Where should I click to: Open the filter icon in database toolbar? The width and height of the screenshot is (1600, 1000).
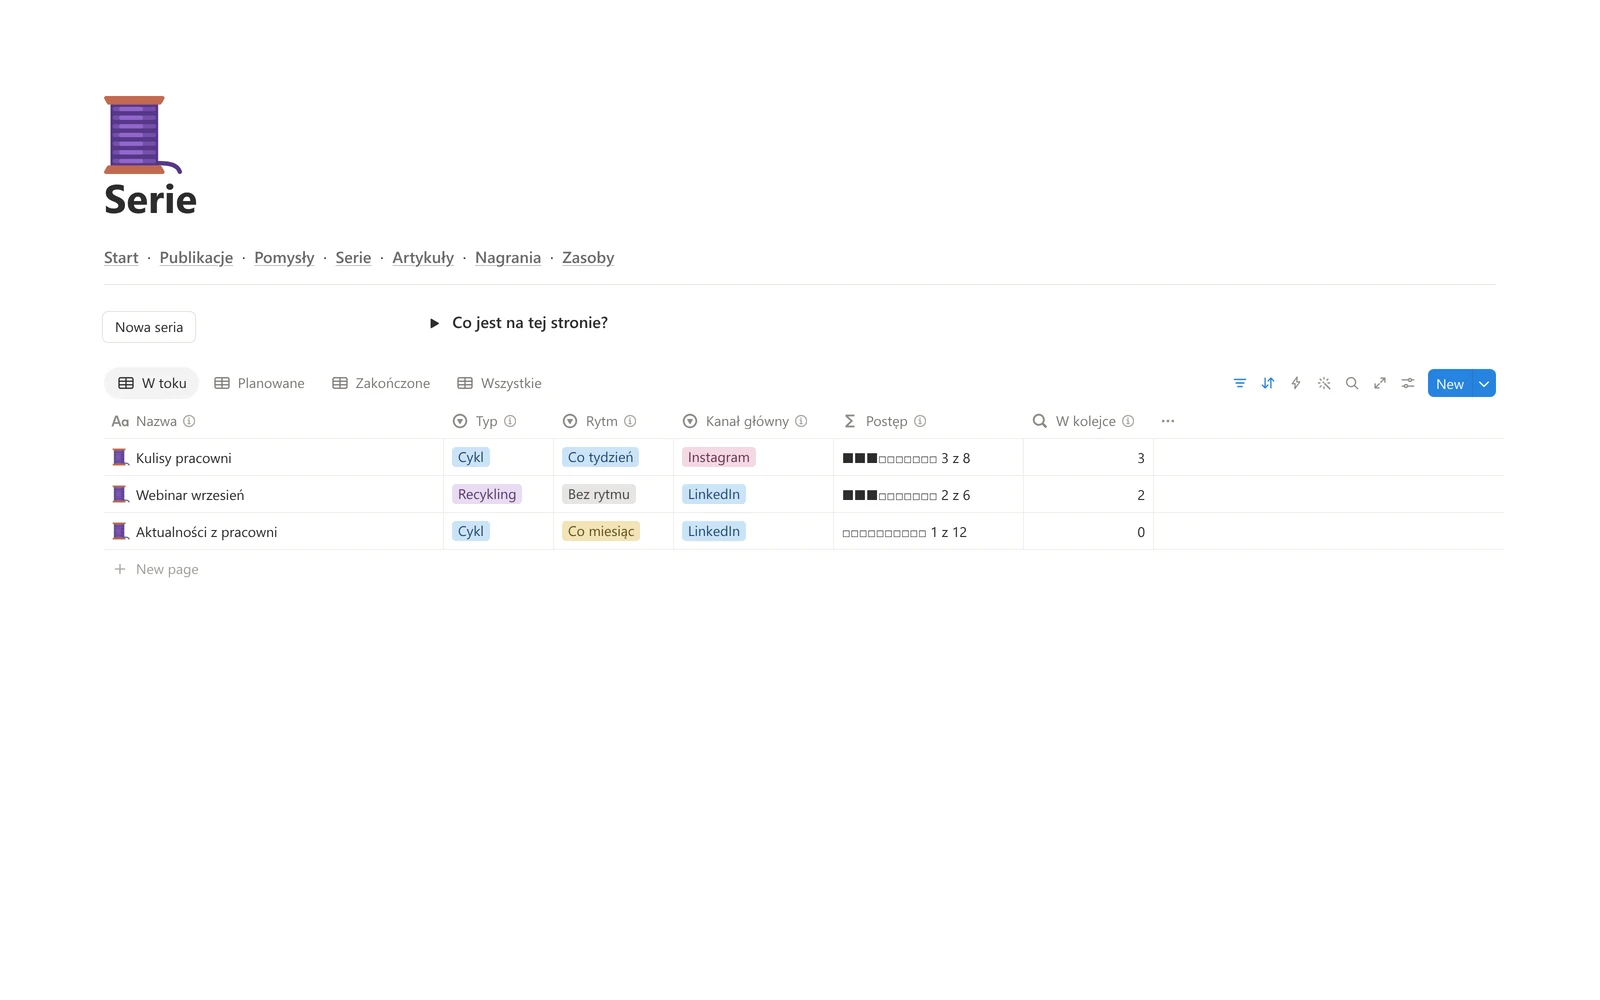coord(1240,383)
